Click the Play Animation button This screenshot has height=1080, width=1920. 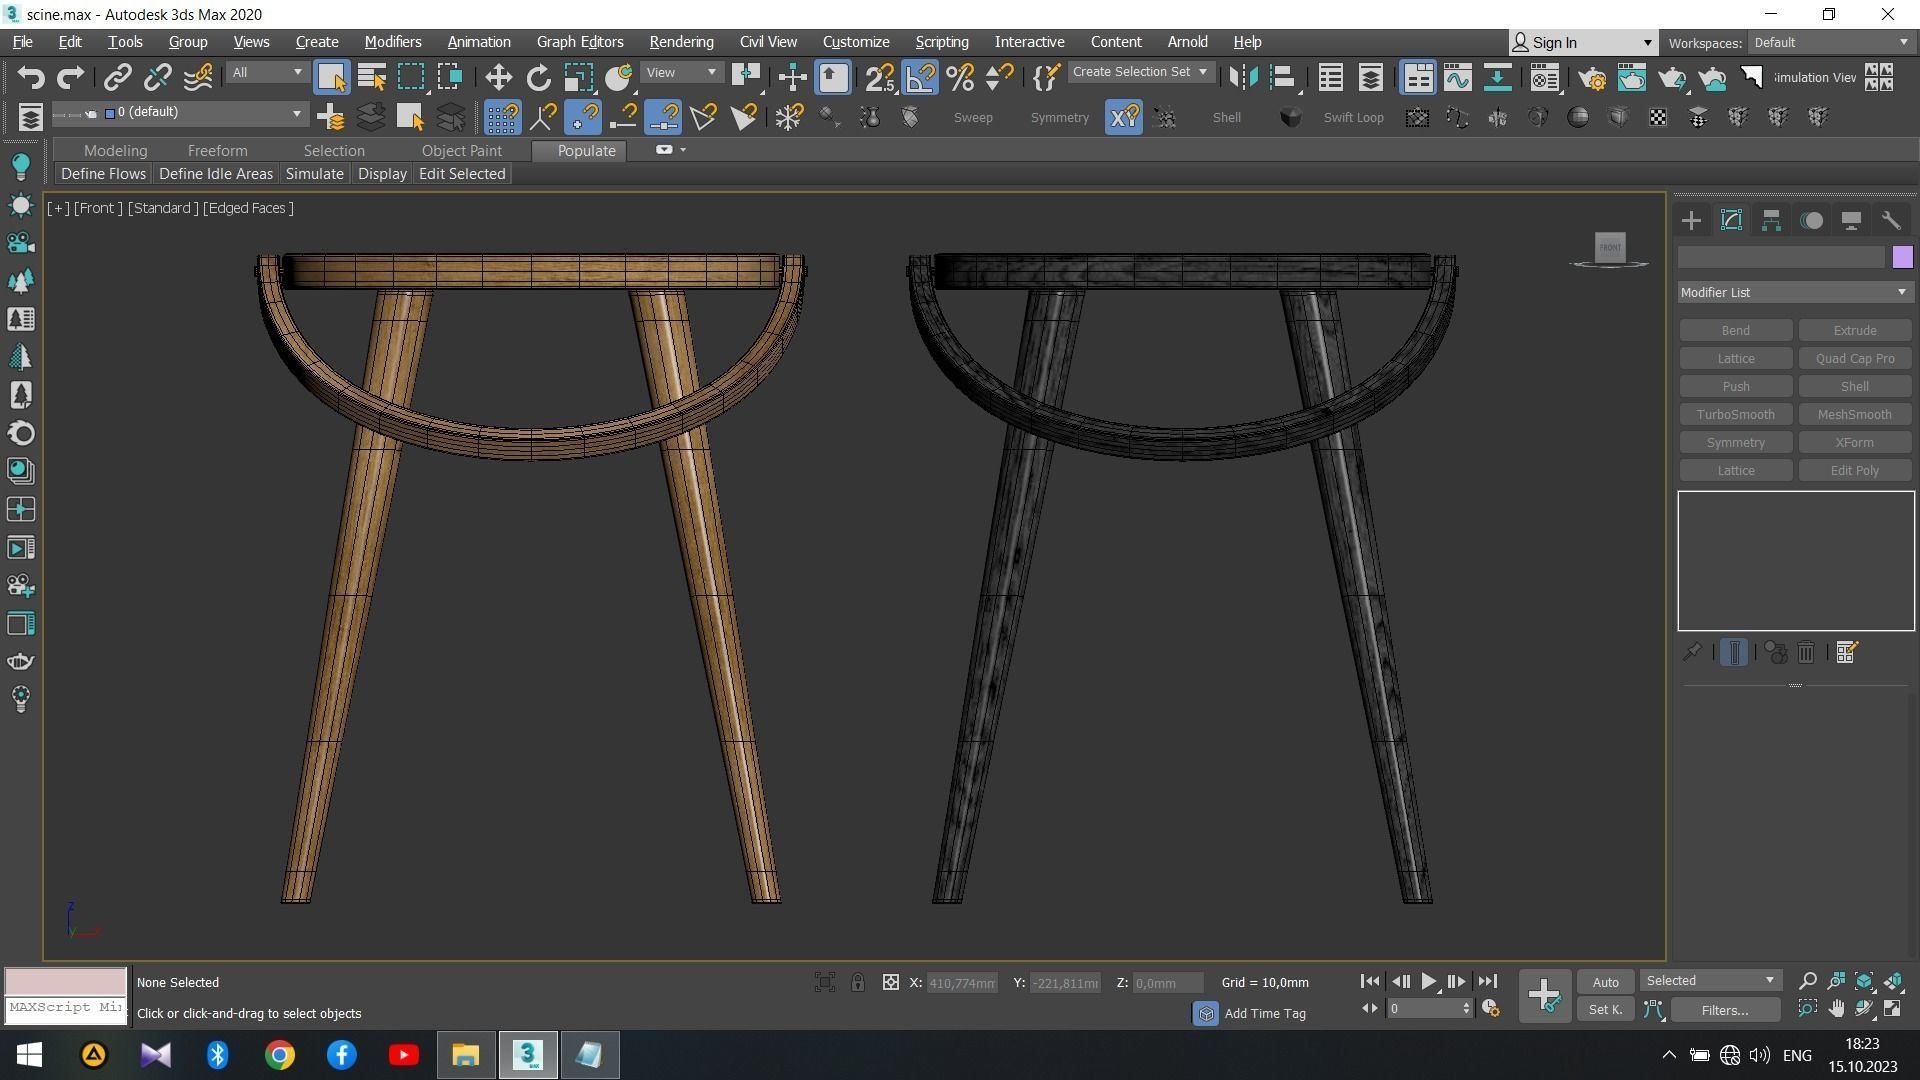pos(1428,982)
